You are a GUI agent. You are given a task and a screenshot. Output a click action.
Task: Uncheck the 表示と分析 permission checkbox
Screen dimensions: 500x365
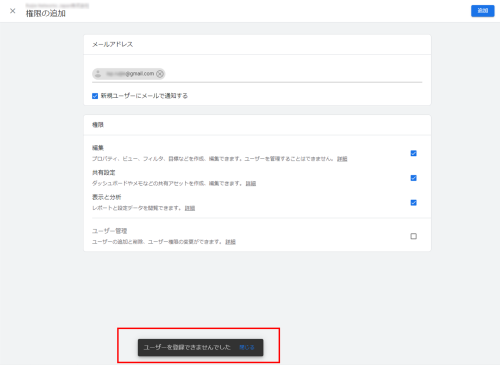coord(413,203)
